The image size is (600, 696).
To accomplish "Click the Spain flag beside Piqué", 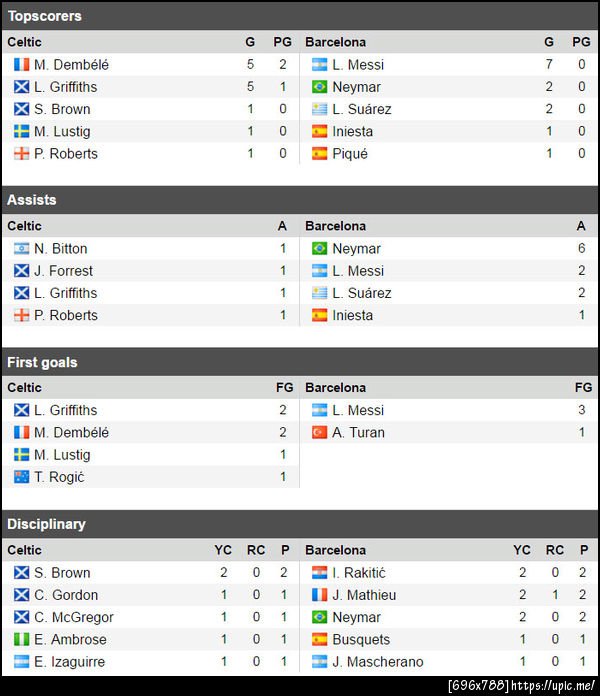I will [320, 153].
